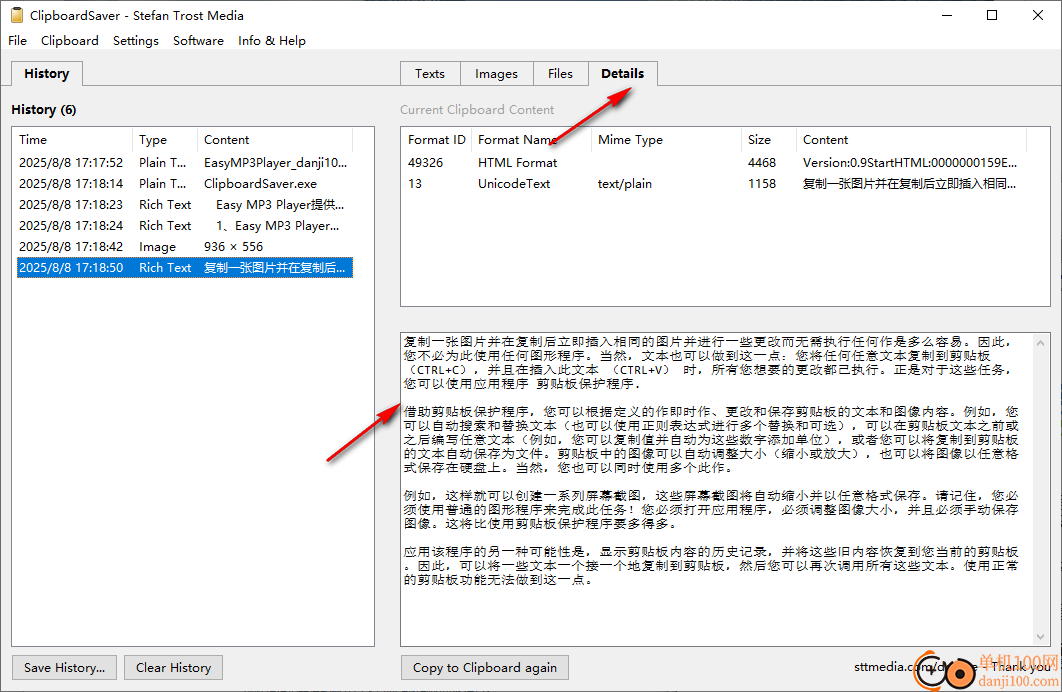Open the Software menu
The width and height of the screenshot is (1062, 692).
(198, 41)
